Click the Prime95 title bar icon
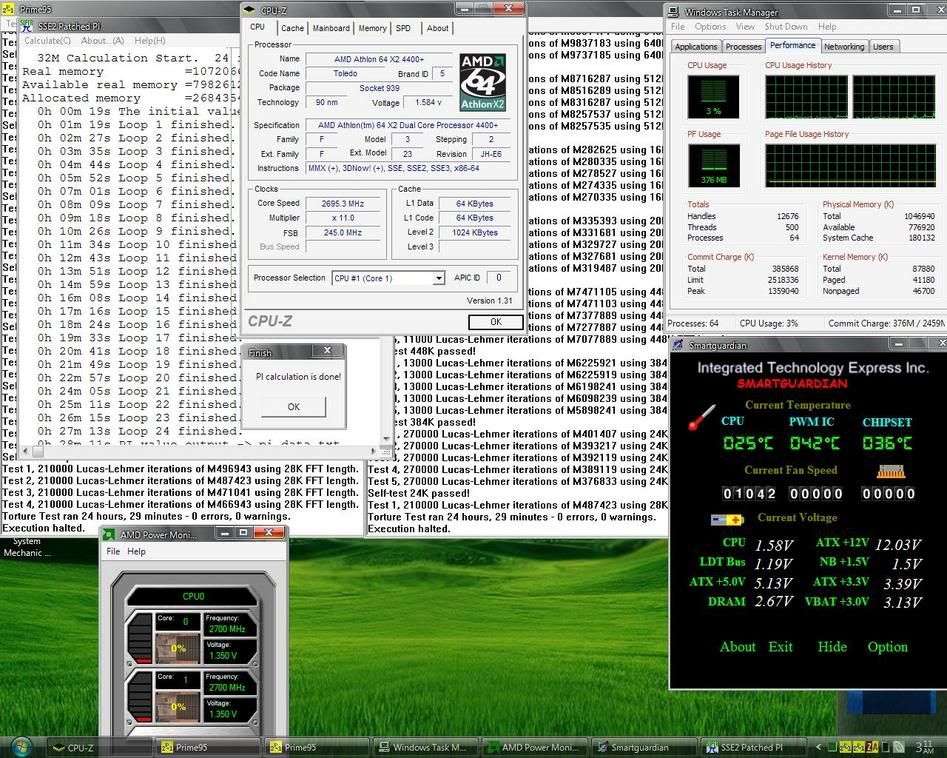The width and height of the screenshot is (947, 758). click(8, 9)
